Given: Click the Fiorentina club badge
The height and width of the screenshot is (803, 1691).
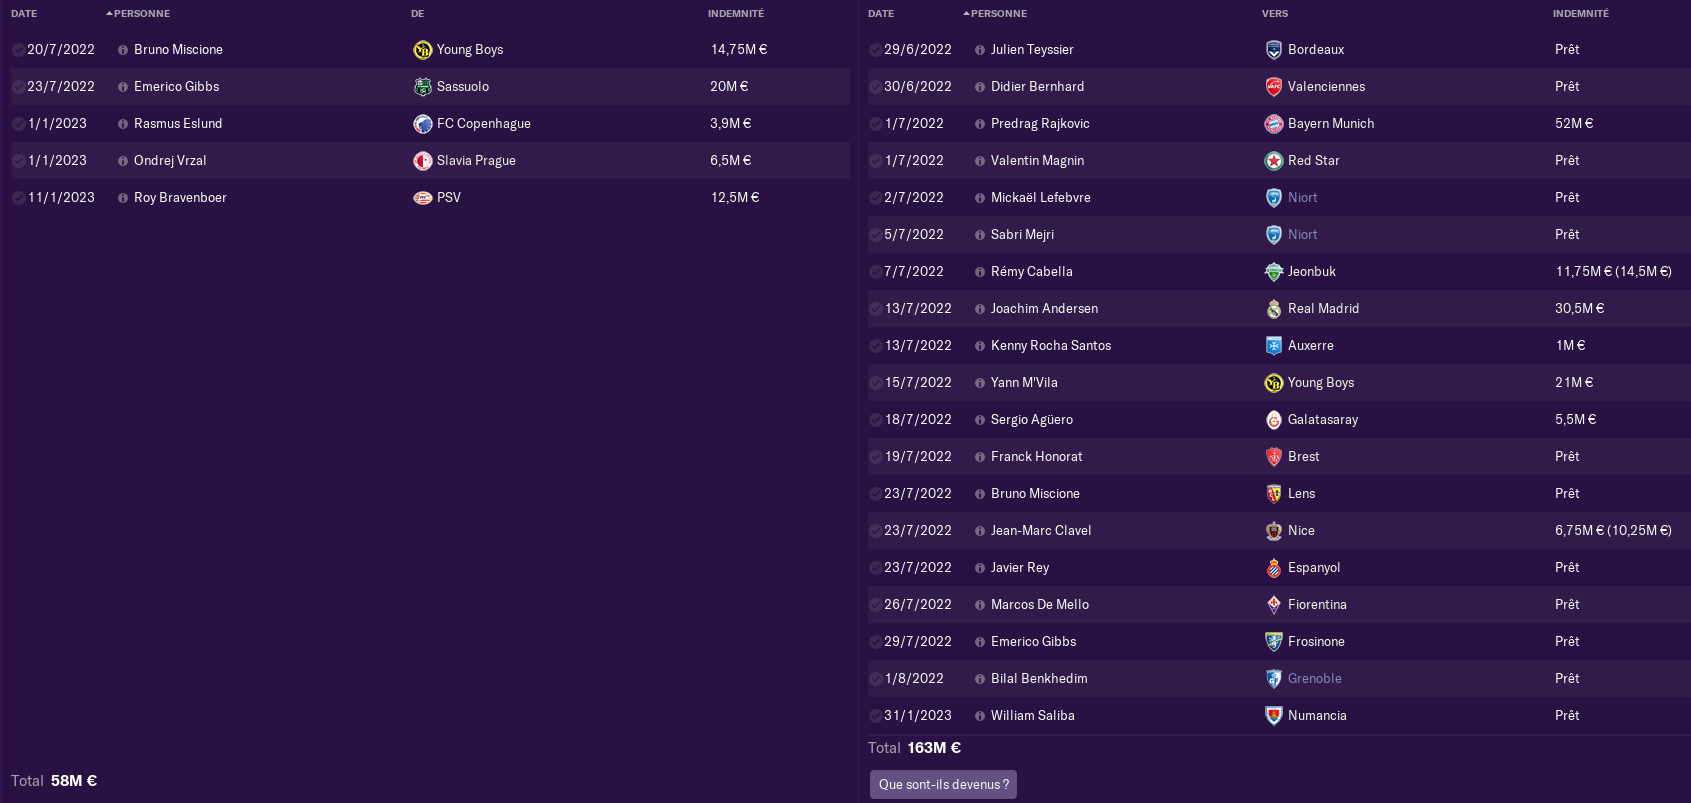Looking at the screenshot, I should (x=1274, y=605).
